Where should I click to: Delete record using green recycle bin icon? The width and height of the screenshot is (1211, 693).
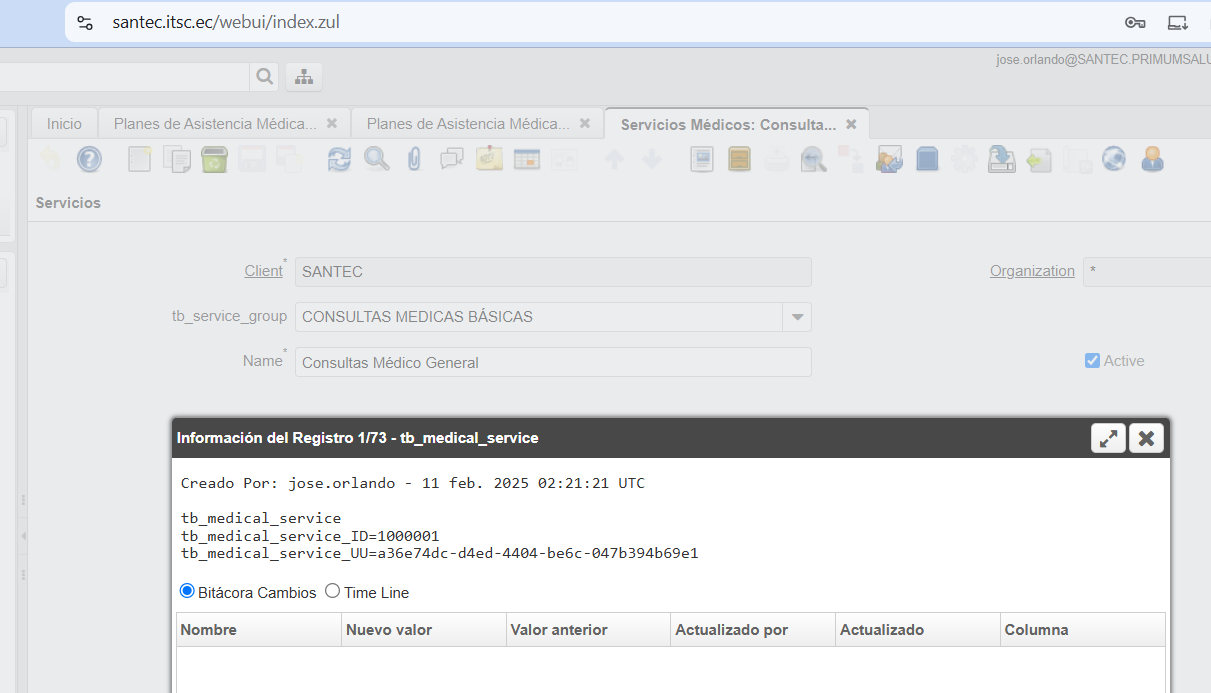(x=215, y=159)
